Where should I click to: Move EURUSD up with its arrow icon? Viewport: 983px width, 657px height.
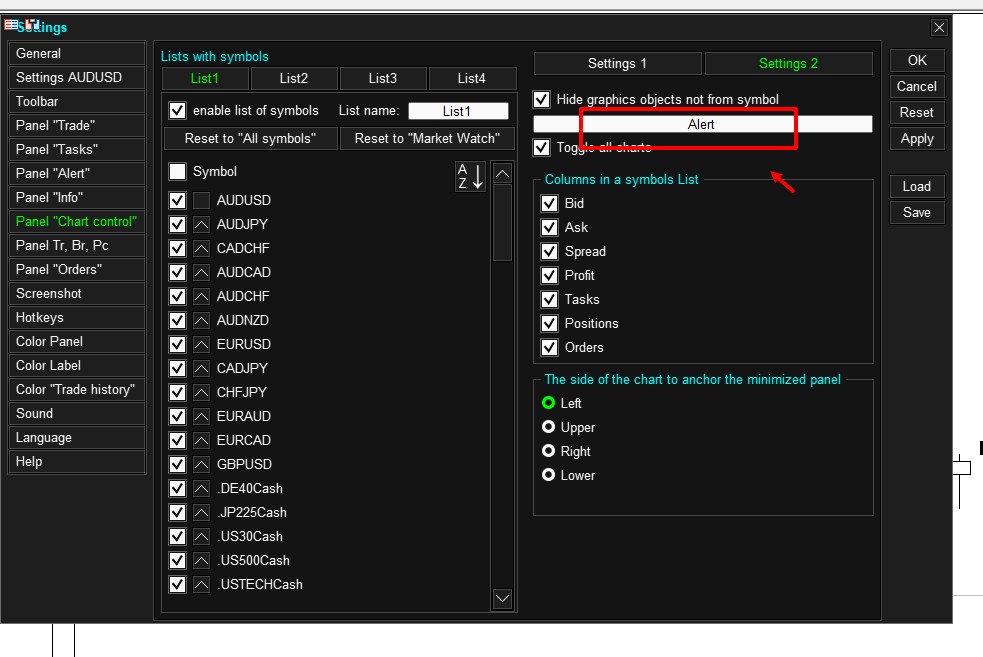tap(201, 344)
